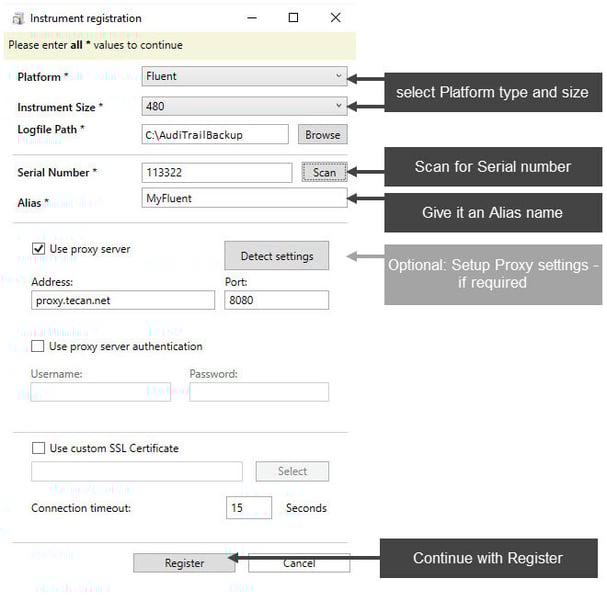Image resolution: width=607 pixels, height=601 pixels.
Task: Click the 'Serial Number *' label
Action: click(57, 172)
